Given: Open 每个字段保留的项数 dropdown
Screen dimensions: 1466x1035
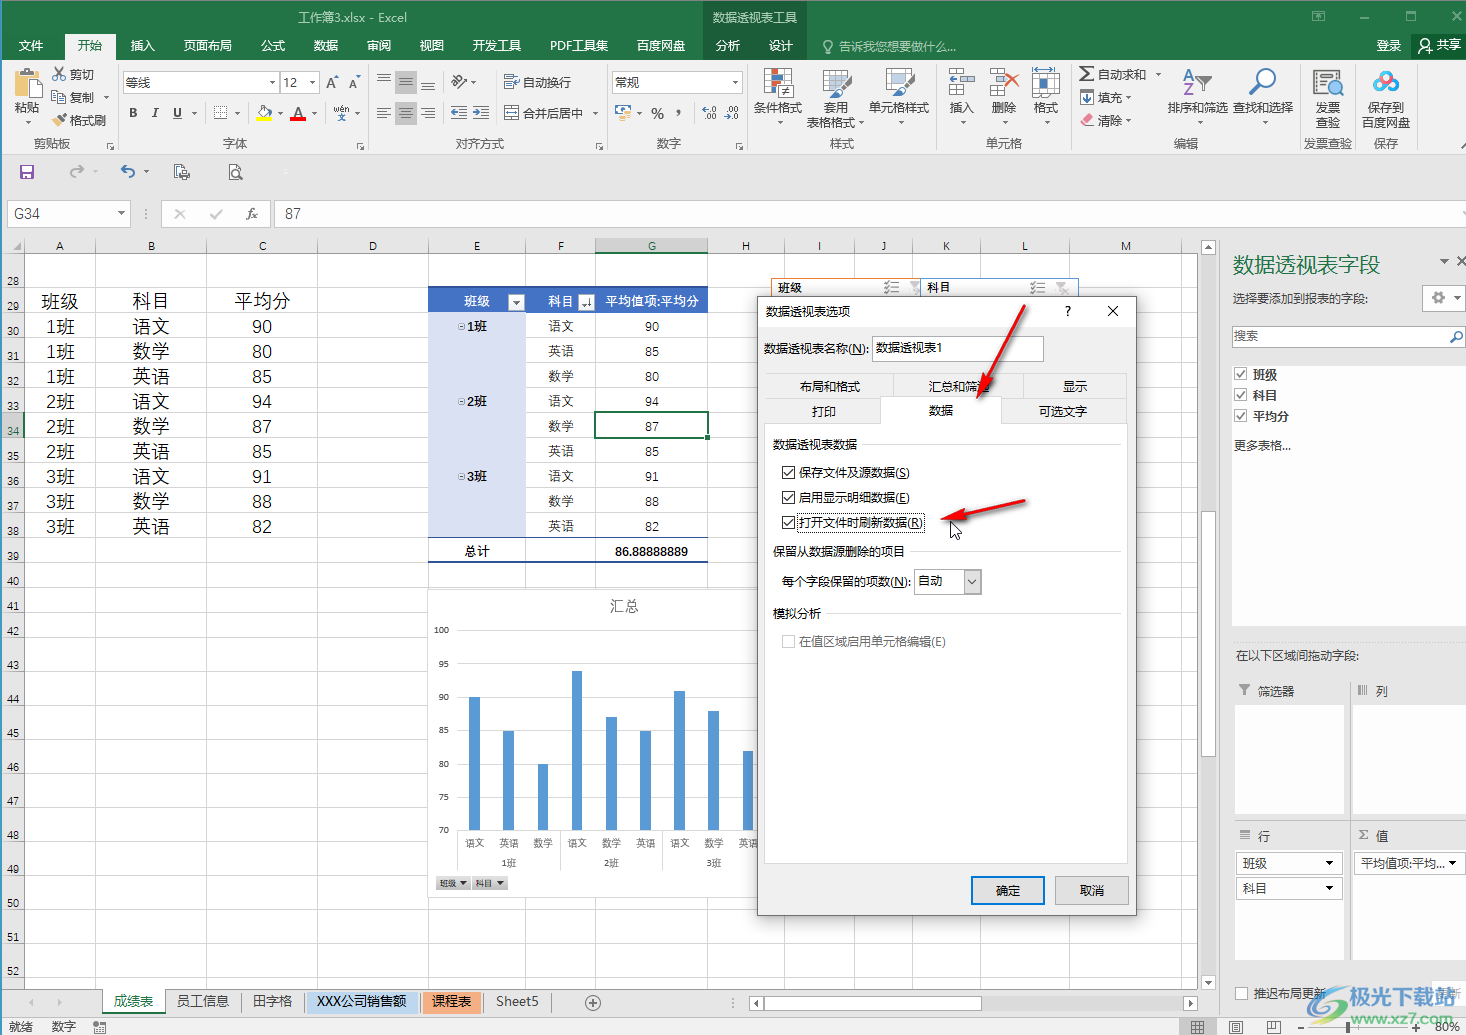Looking at the screenshot, I should coord(972,581).
